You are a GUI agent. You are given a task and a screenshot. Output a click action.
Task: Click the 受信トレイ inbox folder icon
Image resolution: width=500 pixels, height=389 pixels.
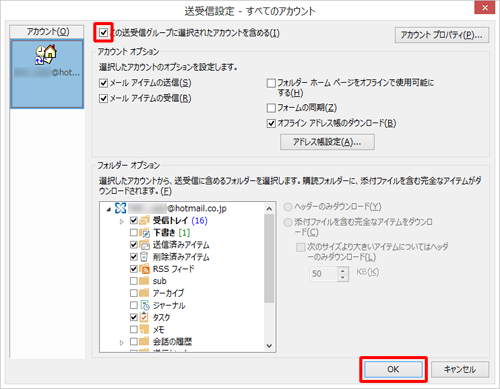pyautogui.click(x=145, y=220)
